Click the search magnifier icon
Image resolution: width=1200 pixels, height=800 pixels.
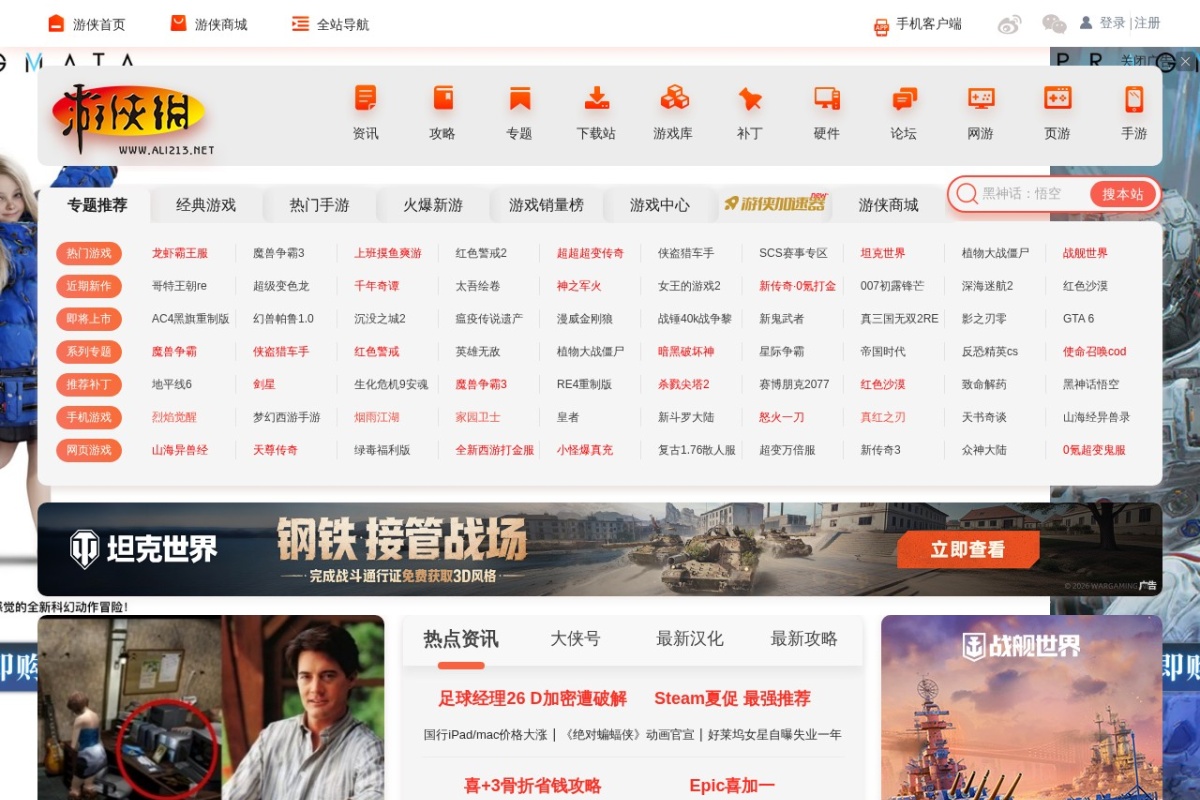(967, 194)
